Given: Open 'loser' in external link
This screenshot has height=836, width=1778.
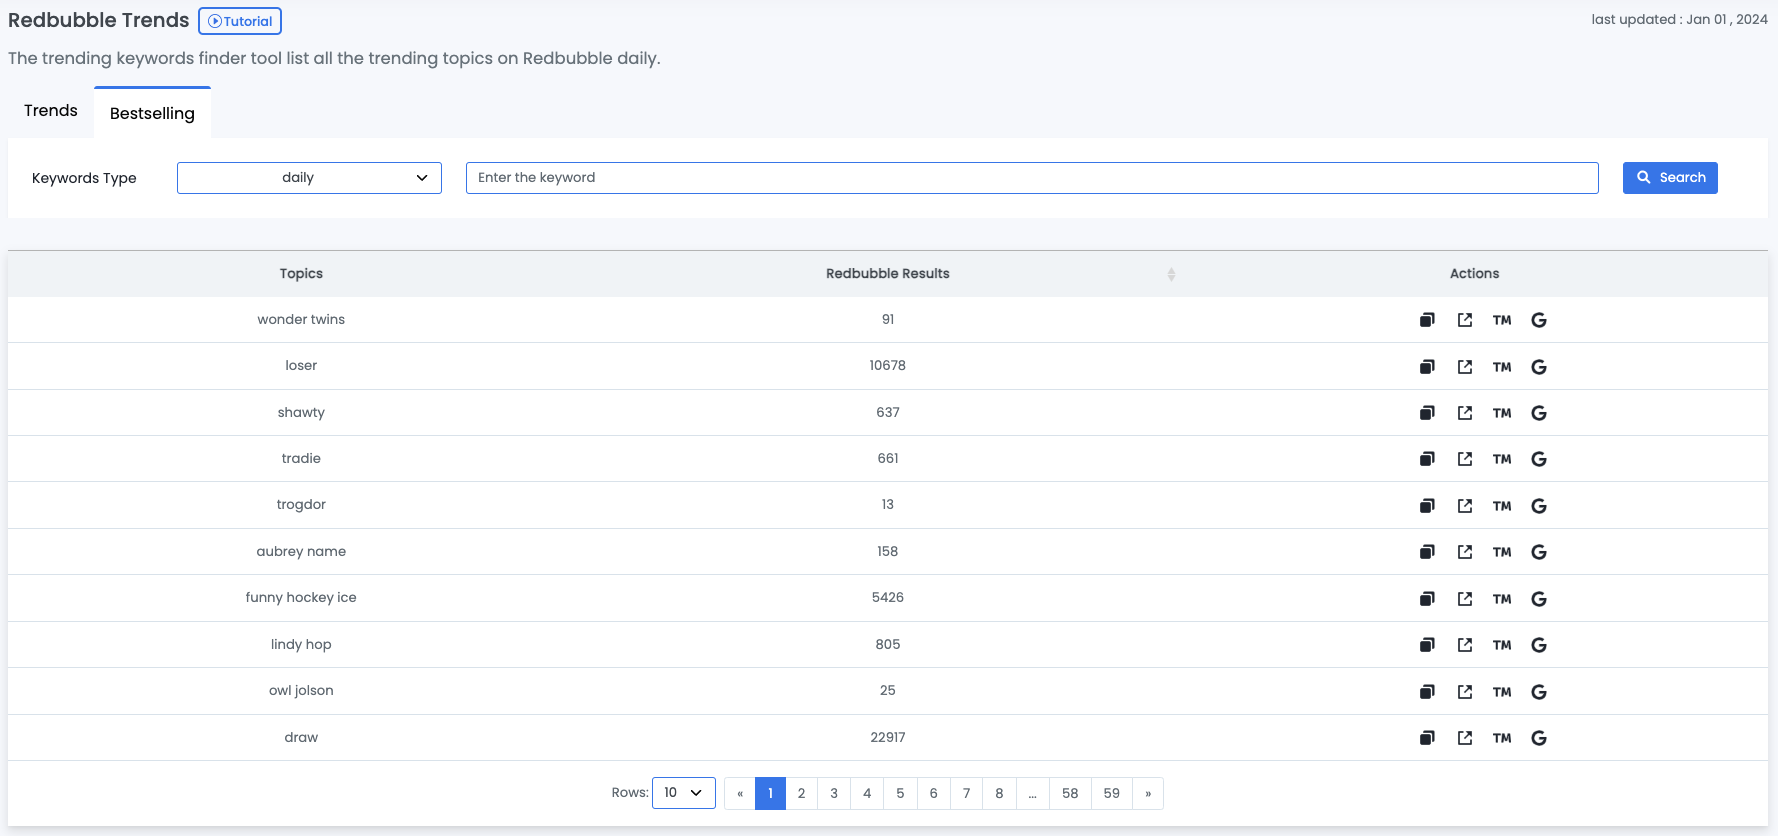Looking at the screenshot, I should point(1465,367).
